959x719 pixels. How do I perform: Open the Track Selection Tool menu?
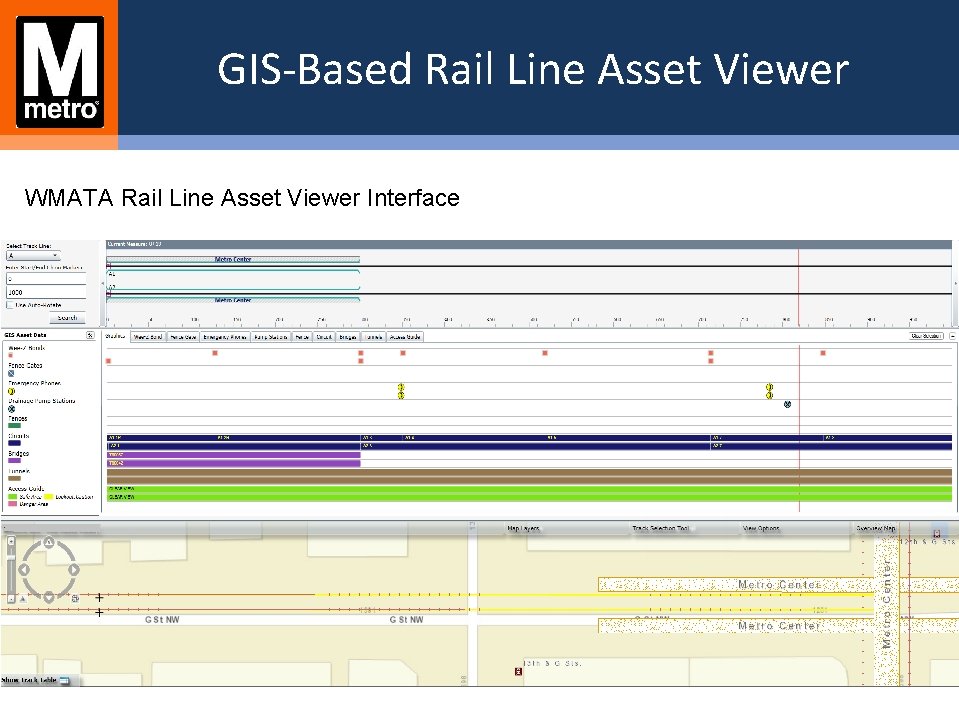tap(661, 528)
